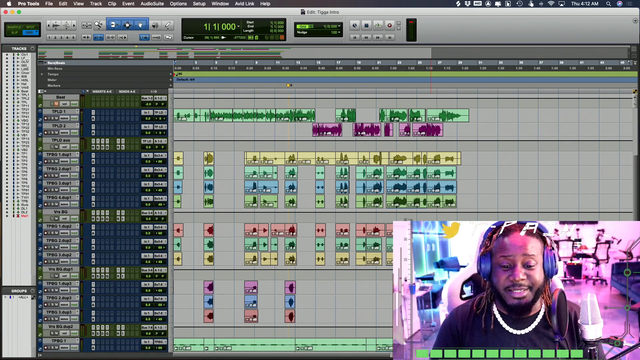
Task: Open the Track menu
Action: coord(96,4)
